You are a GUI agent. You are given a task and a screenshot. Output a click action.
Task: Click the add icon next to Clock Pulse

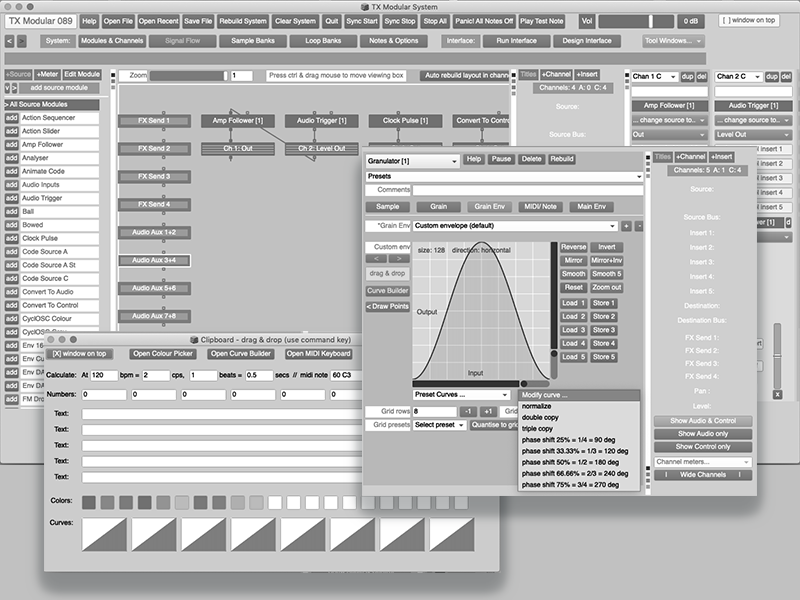pyautogui.click(x=10, y=237)
